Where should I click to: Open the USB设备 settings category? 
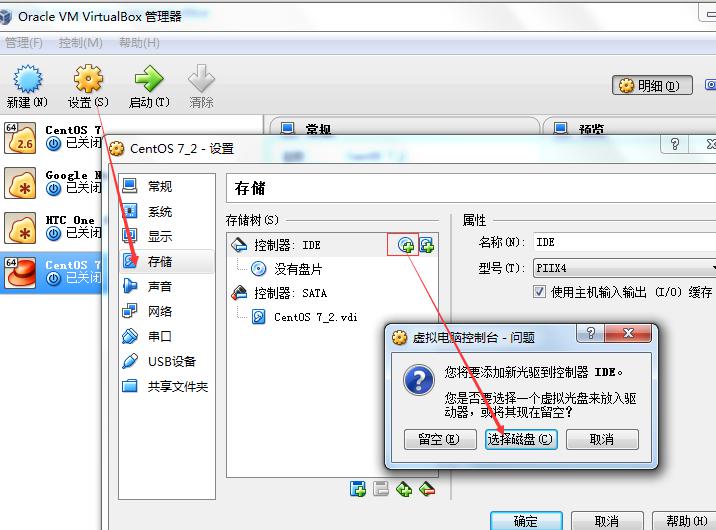167,362
